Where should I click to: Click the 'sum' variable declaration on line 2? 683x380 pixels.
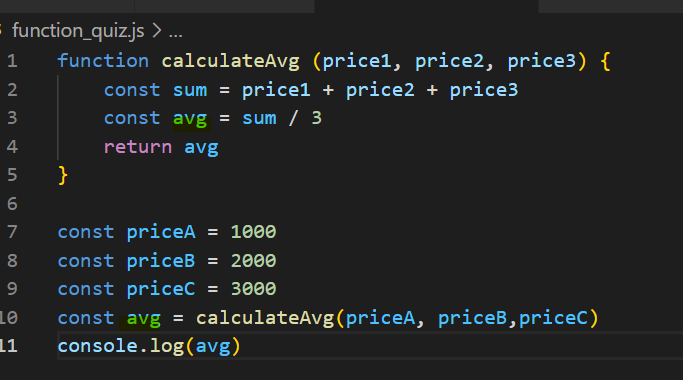coord(190,90)
